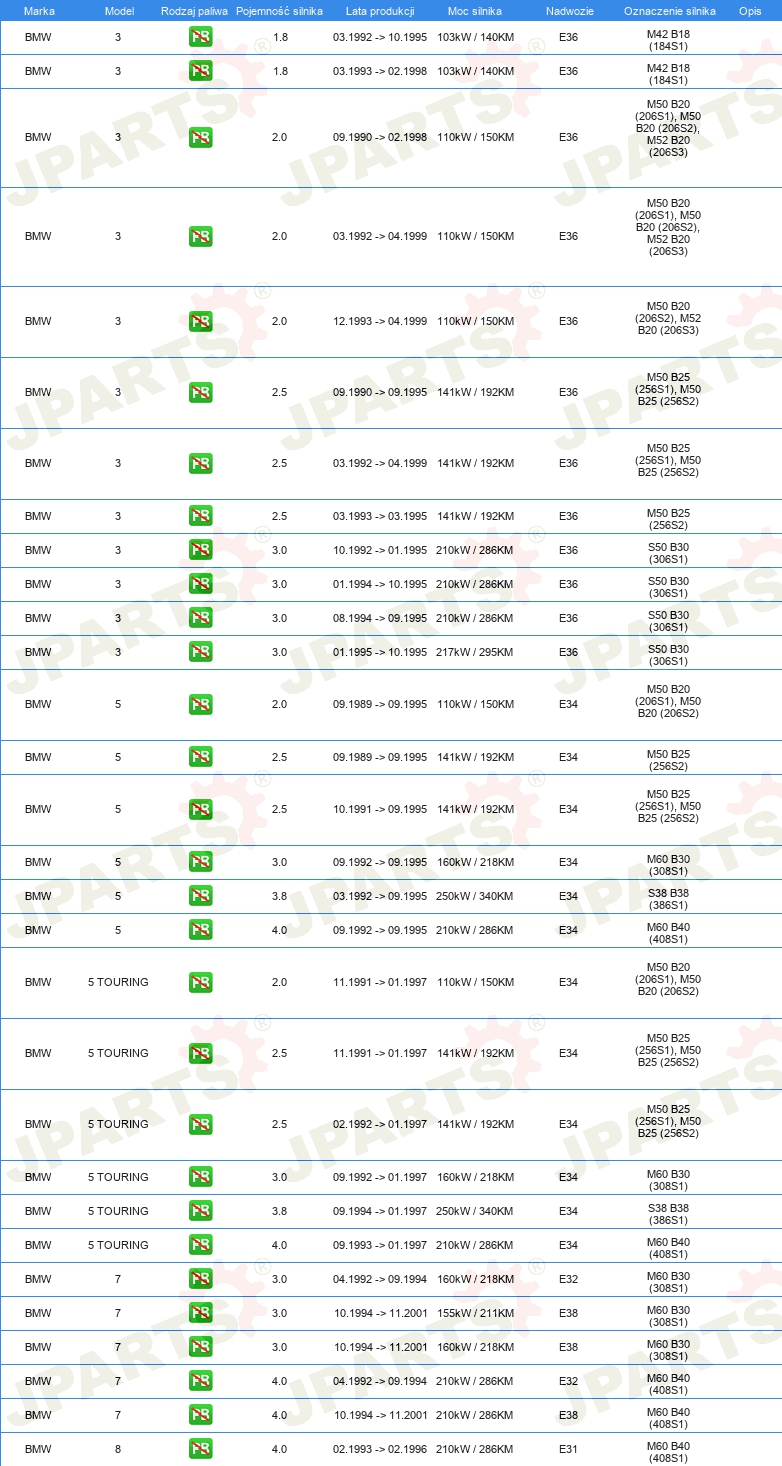The width and height of the screenshot is (782, 1466).
Task: Click the Model column header
Action: coord(118,11)
